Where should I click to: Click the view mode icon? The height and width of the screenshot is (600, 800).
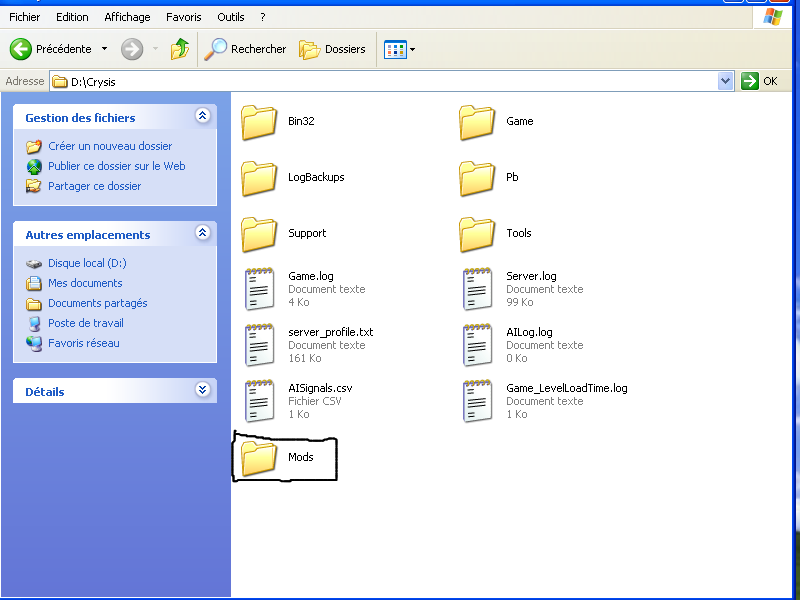coord(395,49)
